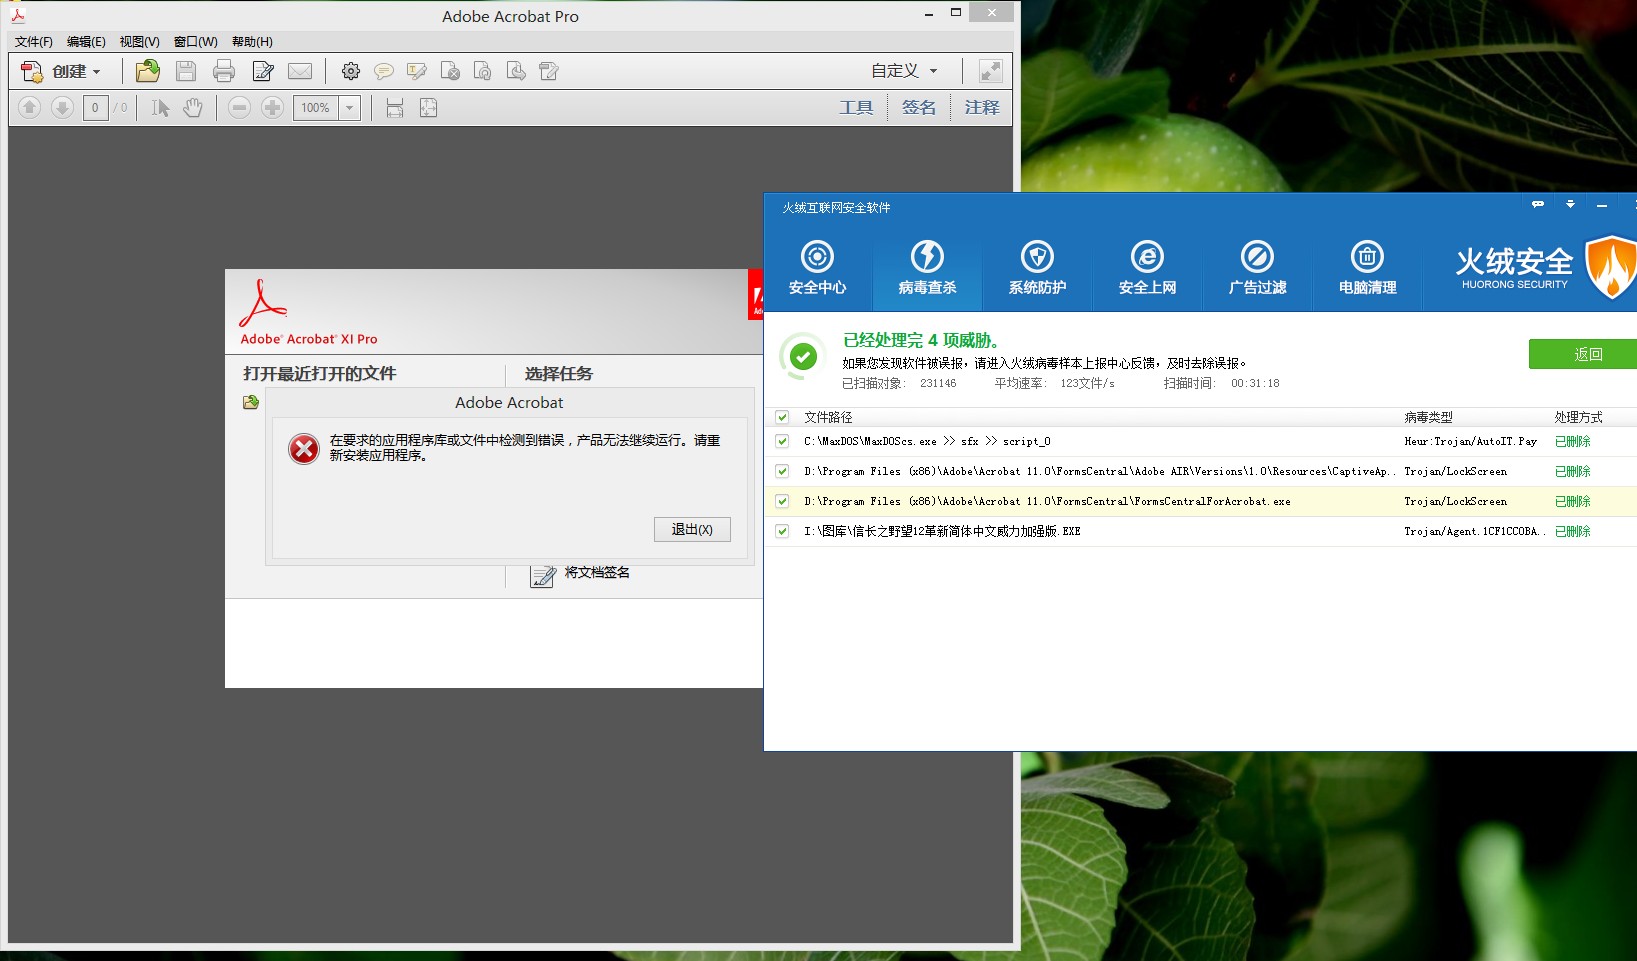Image resolution: width=1637 pixels, height=961 pixels.
Task: Open the 帮助(H) menu
Action: 252,42
